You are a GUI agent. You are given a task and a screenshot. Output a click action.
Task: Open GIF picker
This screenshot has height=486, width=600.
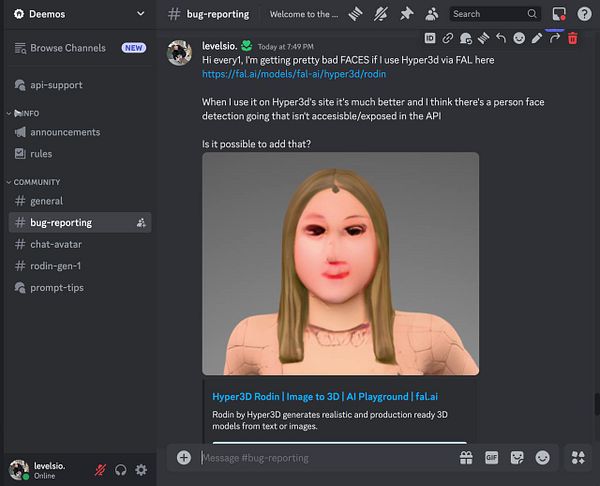pos(491,458)
